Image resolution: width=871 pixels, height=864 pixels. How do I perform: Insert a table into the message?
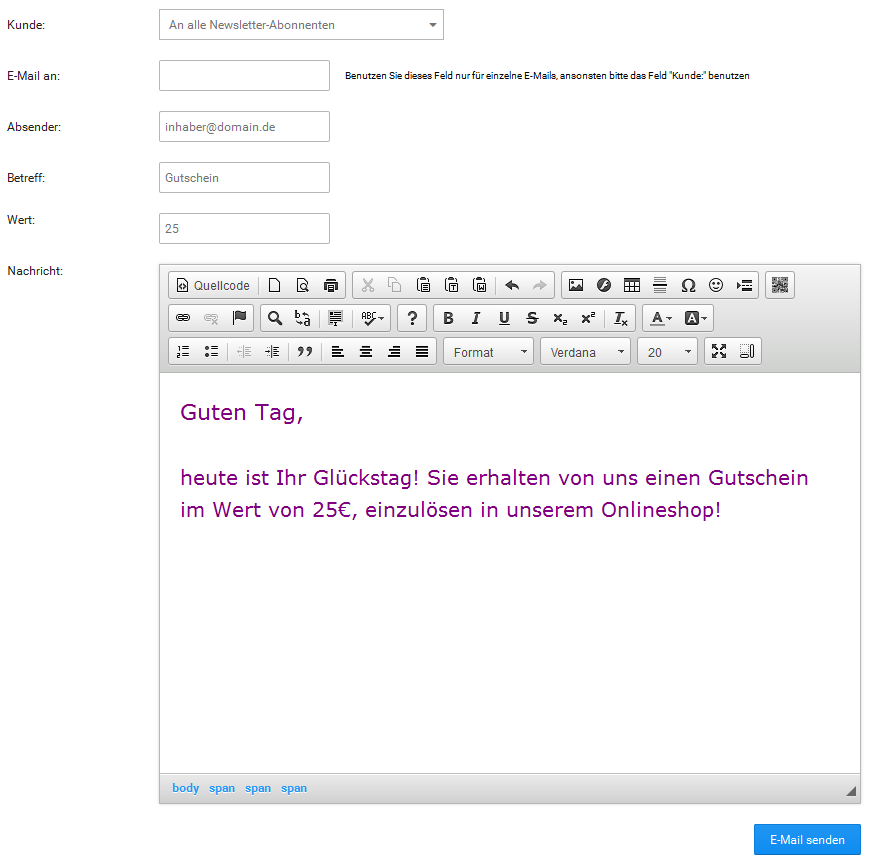point(632,285)
